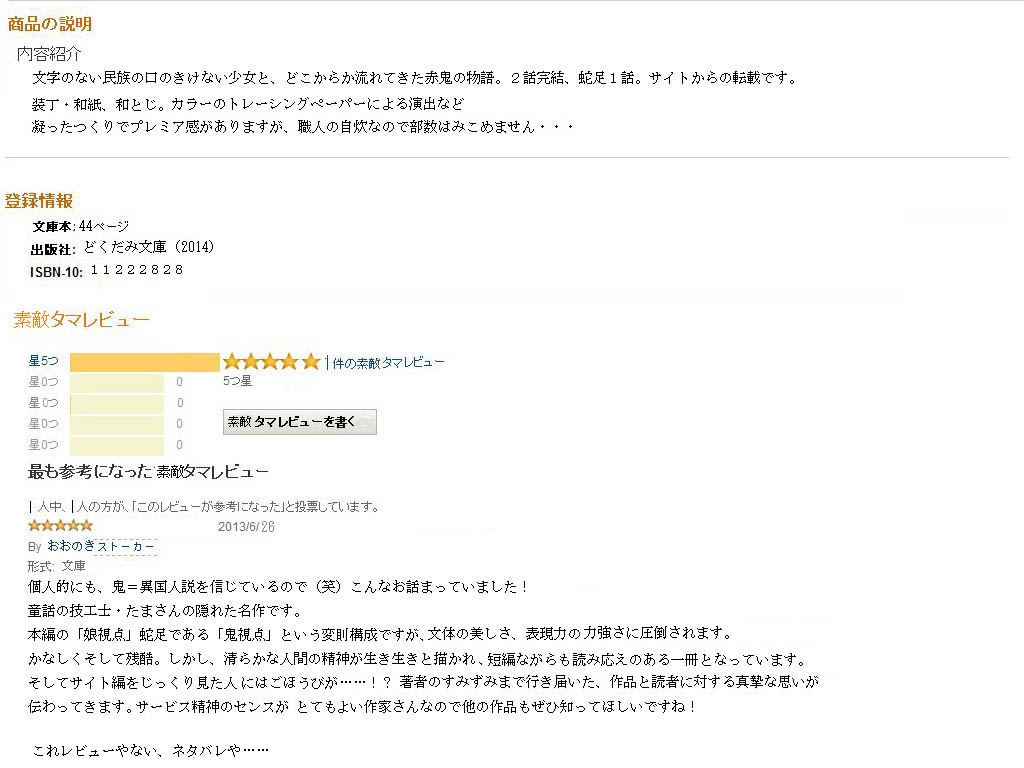The height and width of the screenshot is (768, 1024).
Task: Click the topmost 星0つ rating row label
Action: [43, 382]
